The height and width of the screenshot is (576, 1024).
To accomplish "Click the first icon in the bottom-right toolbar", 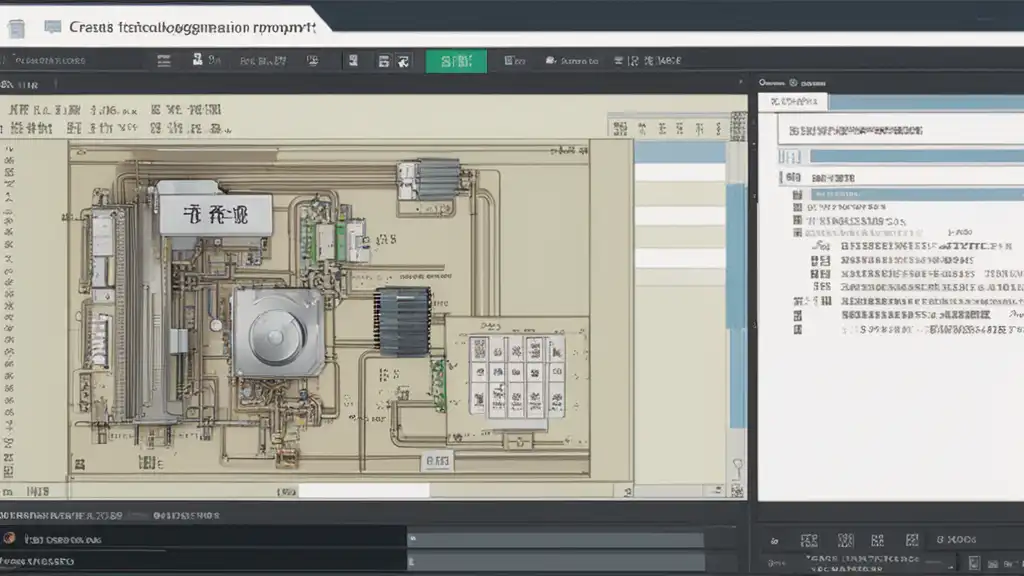I will coord(775,540).
